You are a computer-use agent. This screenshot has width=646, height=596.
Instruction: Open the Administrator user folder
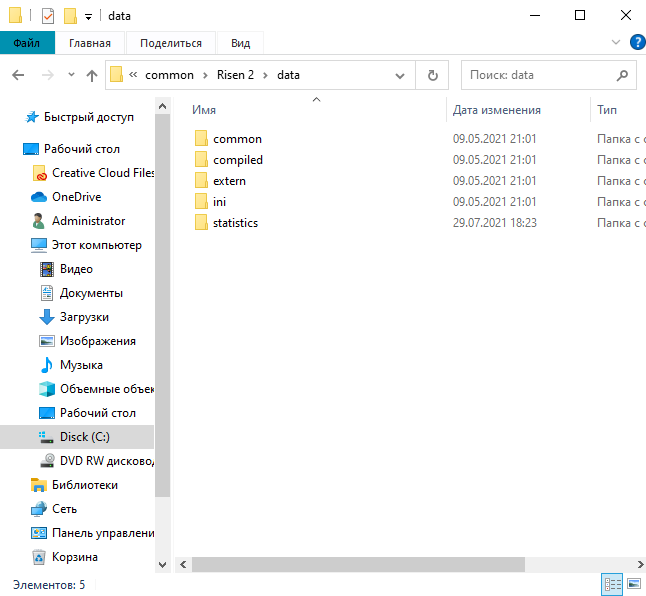pos(79,221)
